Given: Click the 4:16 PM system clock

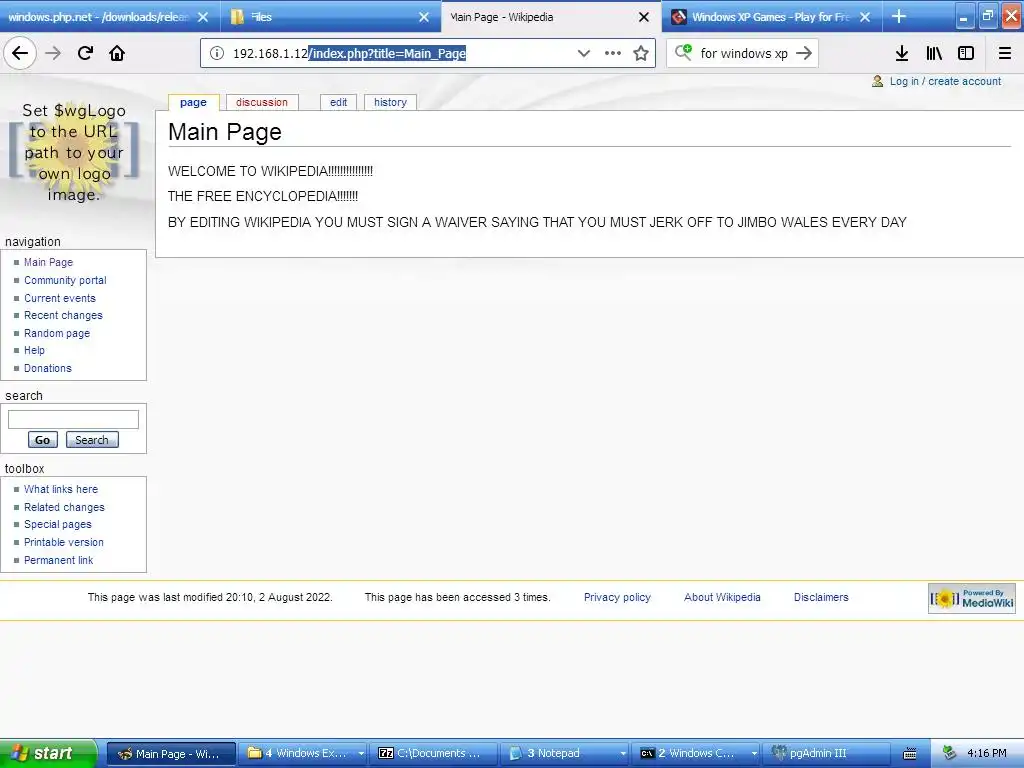Looking at the screenshot, I should (x=987, y=753).
